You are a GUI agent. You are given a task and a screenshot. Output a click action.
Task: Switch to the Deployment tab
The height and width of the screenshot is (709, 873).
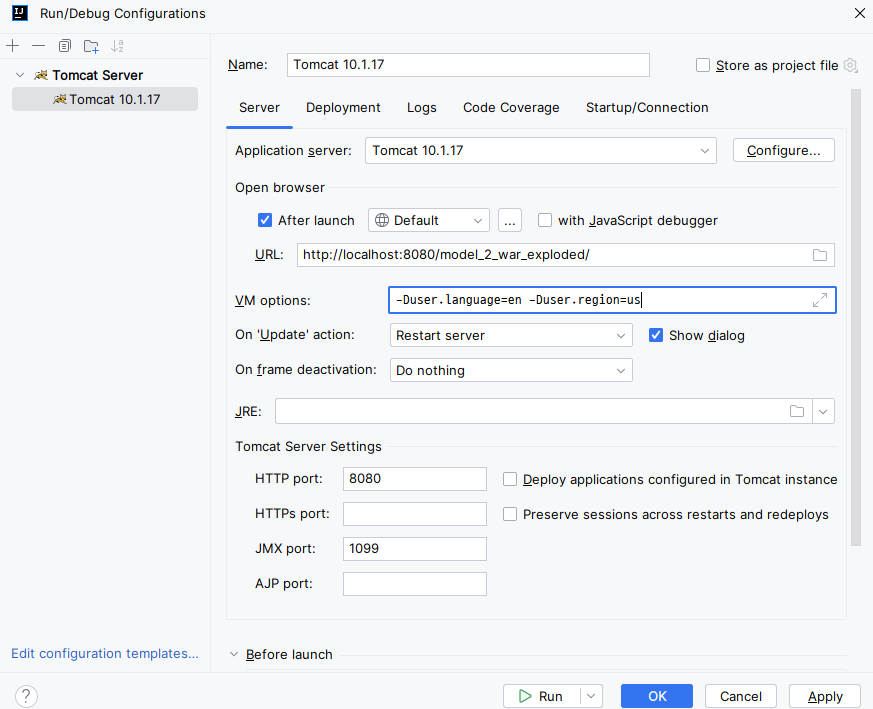coord(343,107)
